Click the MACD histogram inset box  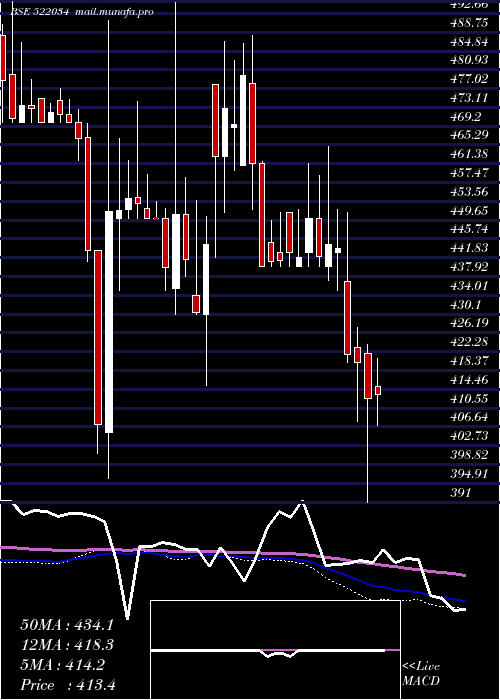[x=275, y=650]
